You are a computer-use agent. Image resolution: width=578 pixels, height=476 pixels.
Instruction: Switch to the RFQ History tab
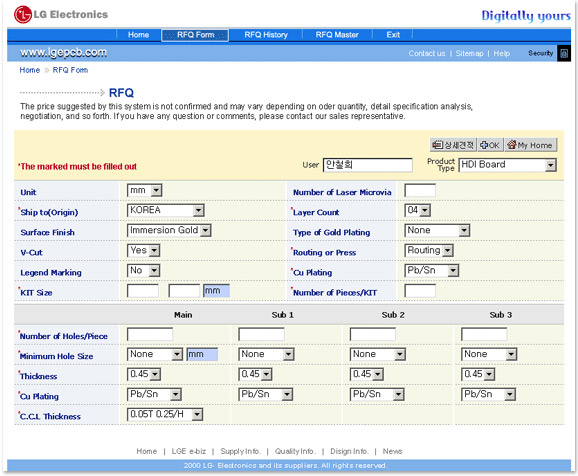click(266, 35)
